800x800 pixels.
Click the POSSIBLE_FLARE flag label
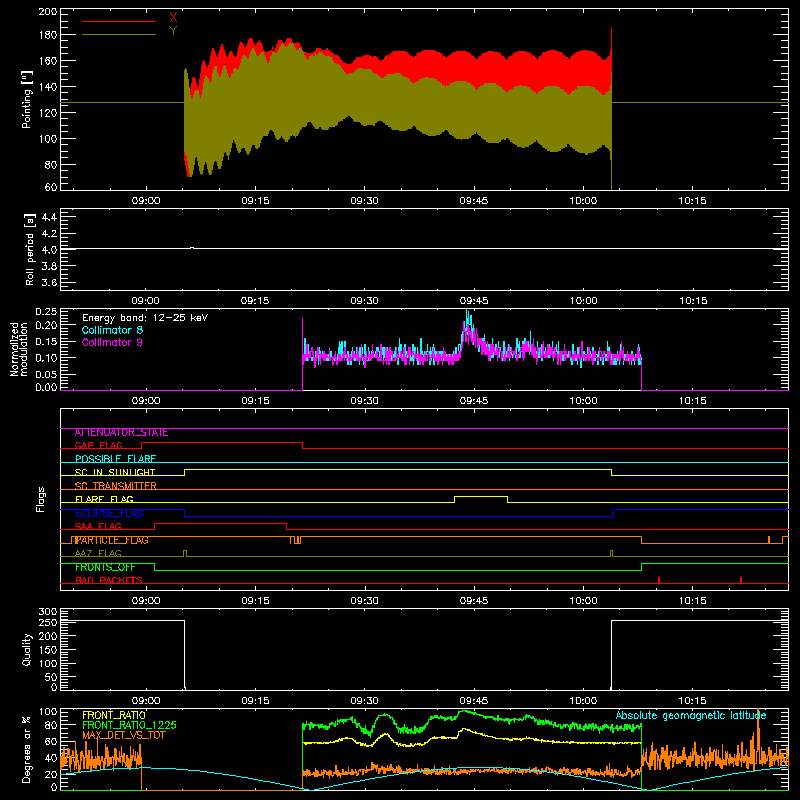tap(115, 459)
